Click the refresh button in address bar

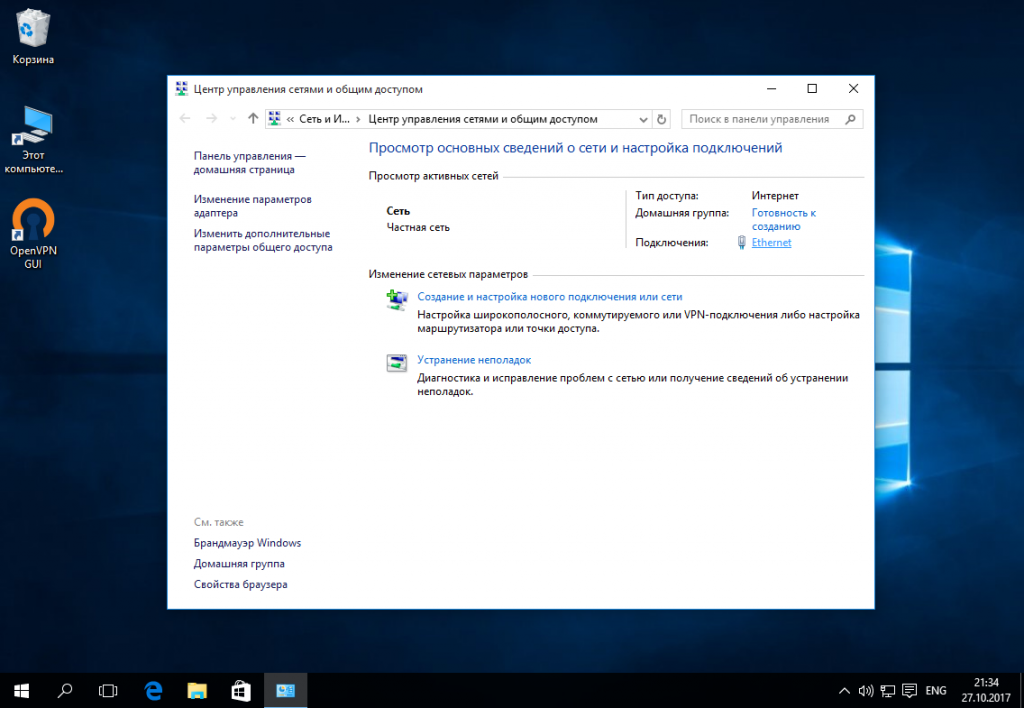pos(661,119)
